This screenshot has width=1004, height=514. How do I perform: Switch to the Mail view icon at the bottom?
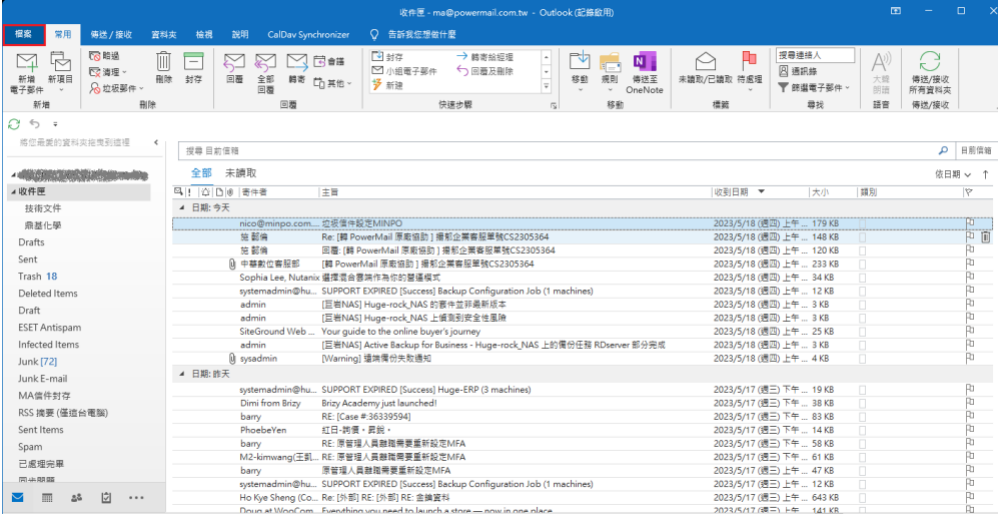(17, 497)
